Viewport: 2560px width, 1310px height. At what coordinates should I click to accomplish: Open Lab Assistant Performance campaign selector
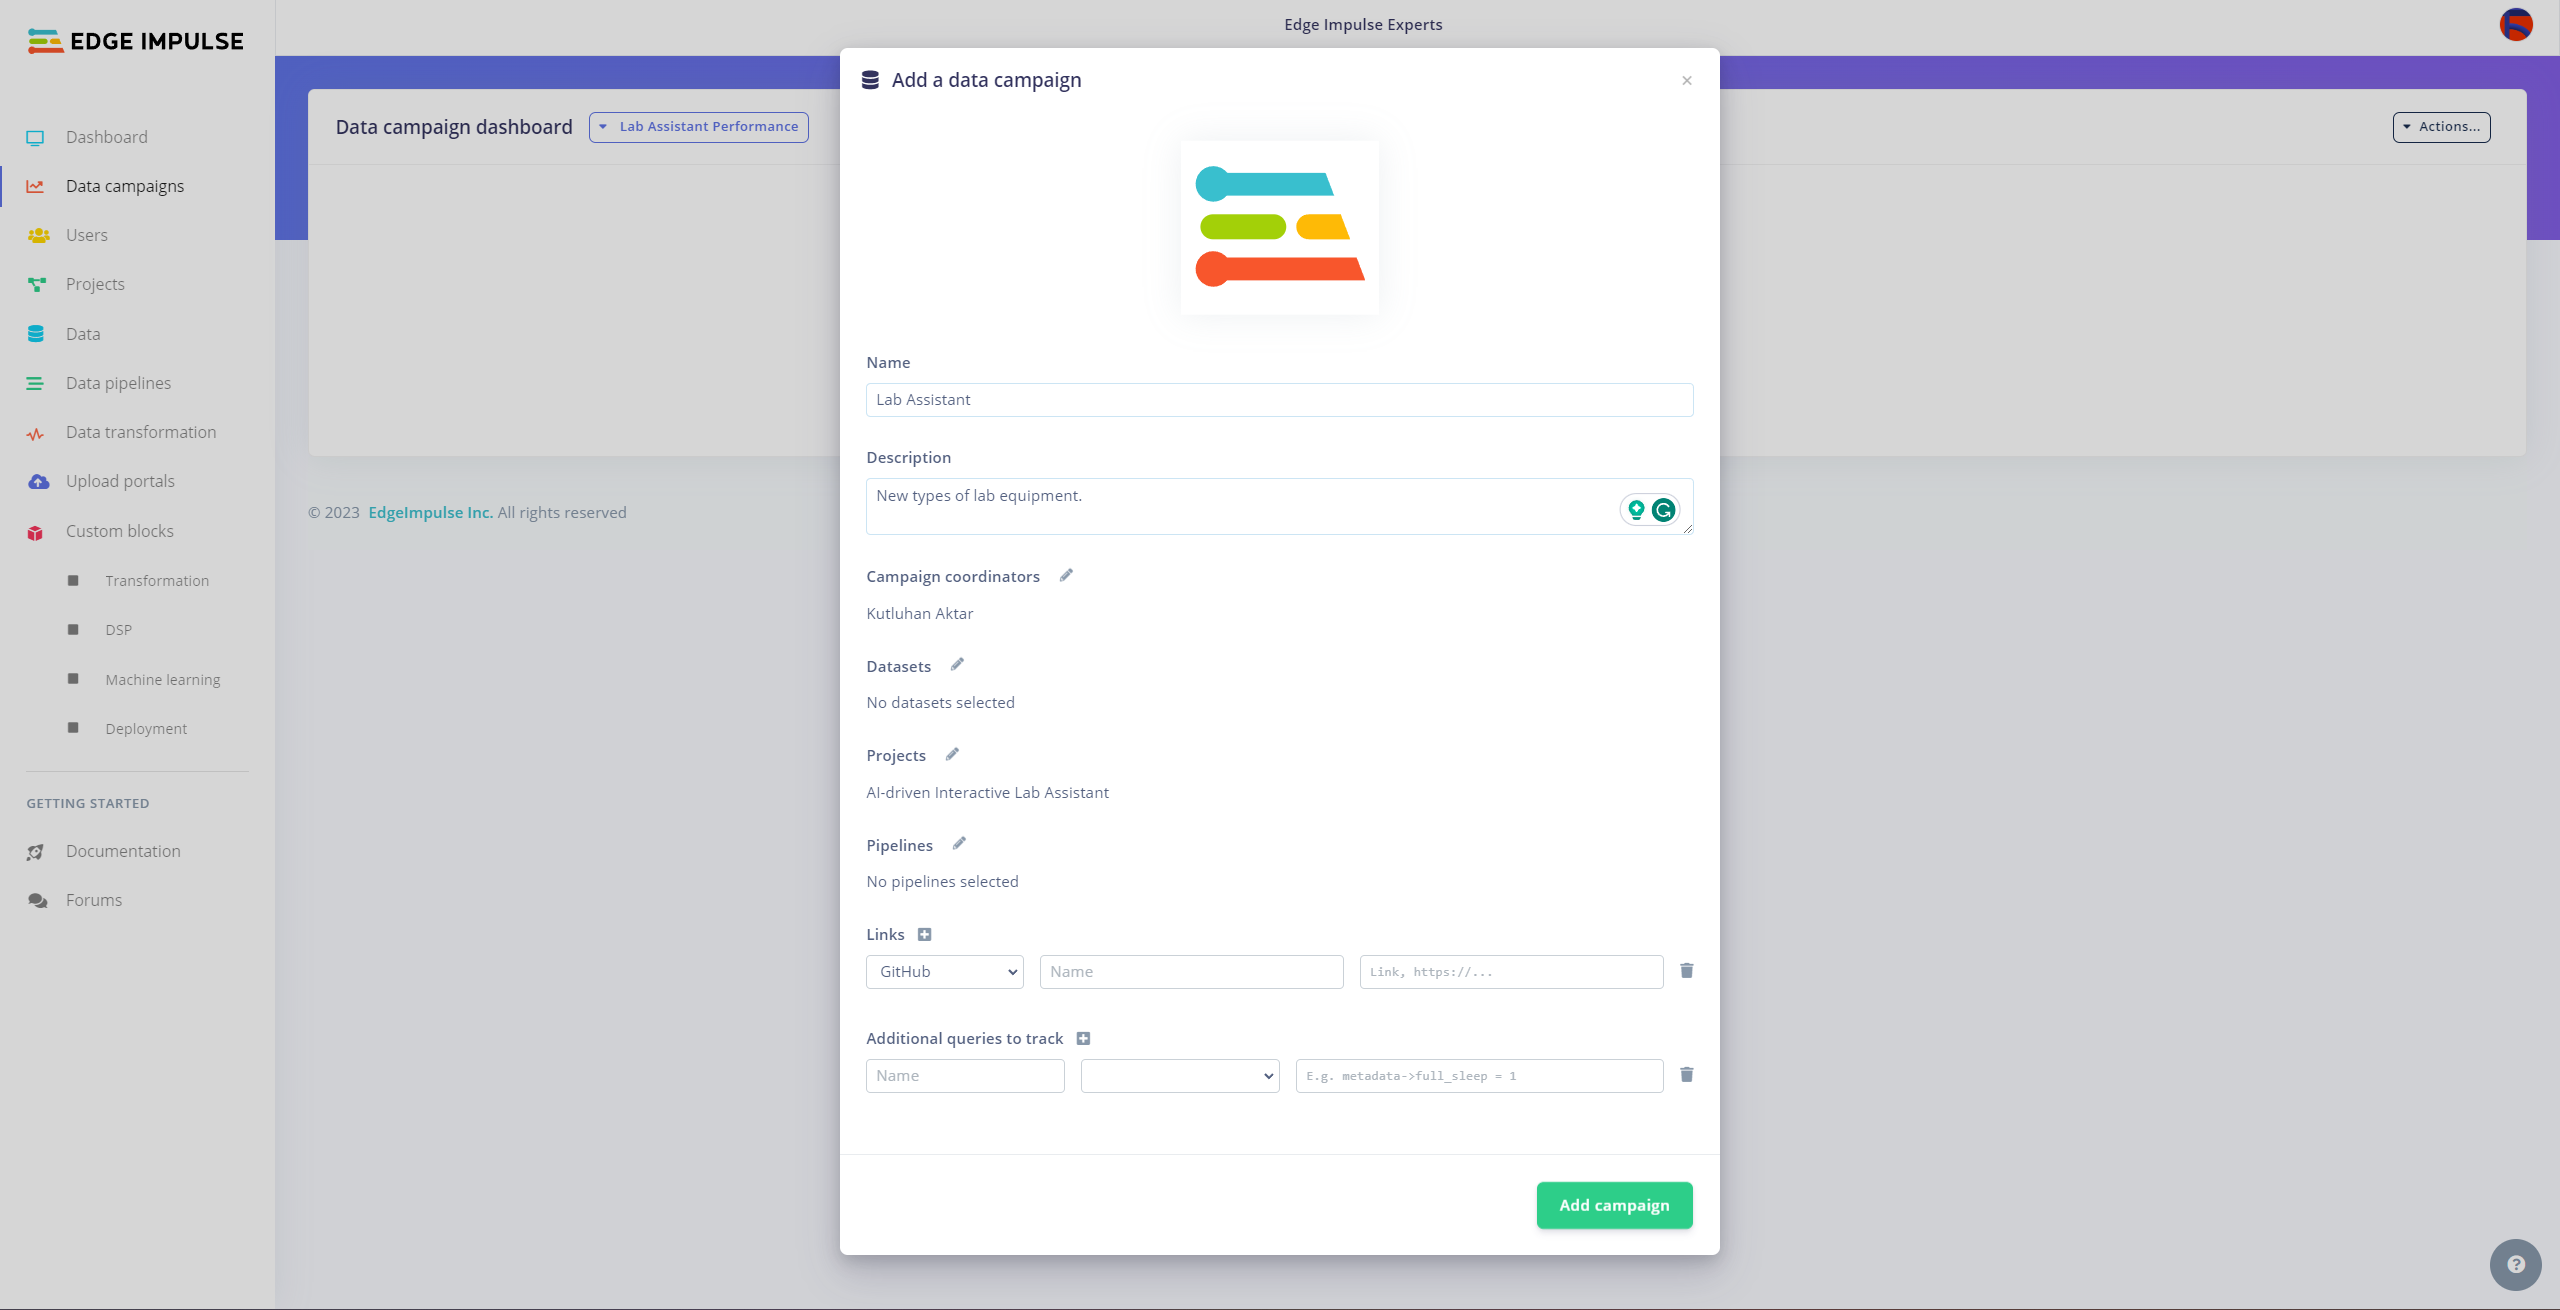click(698, 127)
